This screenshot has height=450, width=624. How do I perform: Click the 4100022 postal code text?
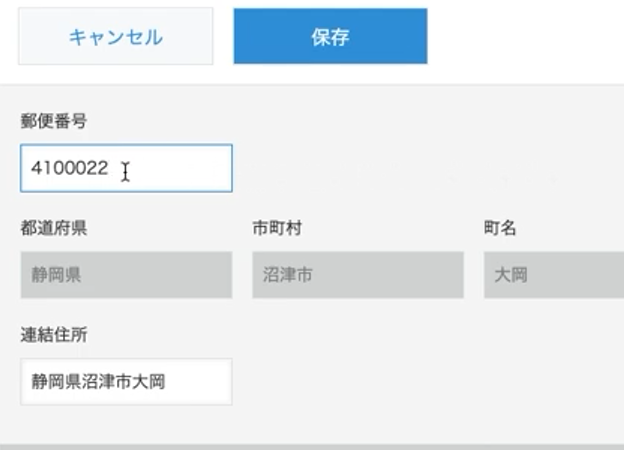point(70,168)
